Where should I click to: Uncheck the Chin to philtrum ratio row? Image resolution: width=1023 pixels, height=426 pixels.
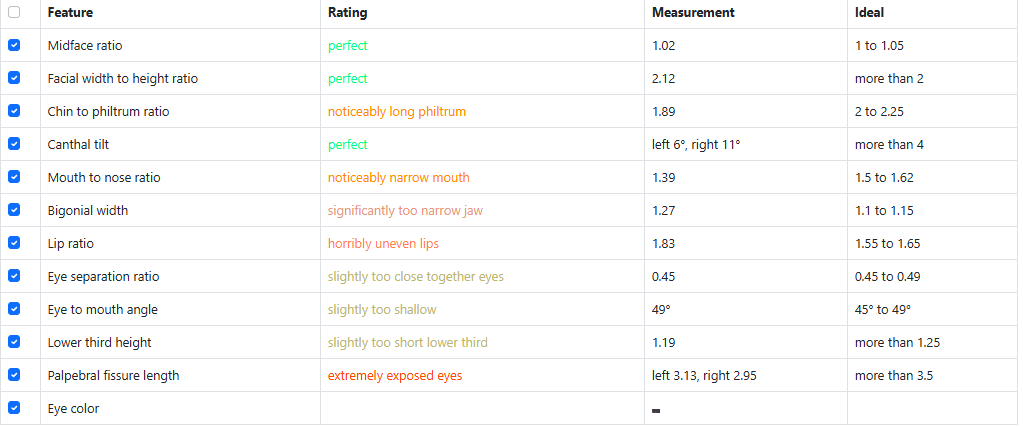tap(14, 112)
